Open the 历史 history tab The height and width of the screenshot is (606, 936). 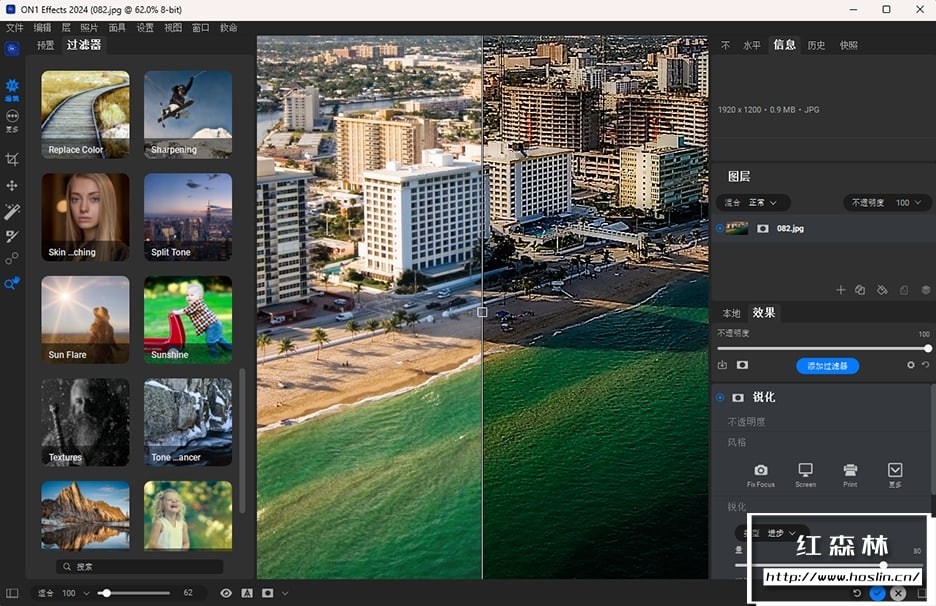(816, 45)
